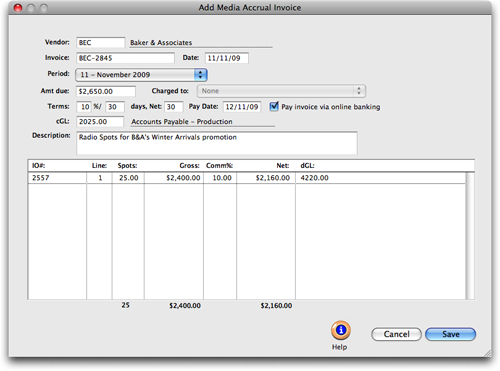Click the vendor name Baker & Associates
The height and width of the screenshot is (371, 500).
pyautogui.click(x=161, y=43)
